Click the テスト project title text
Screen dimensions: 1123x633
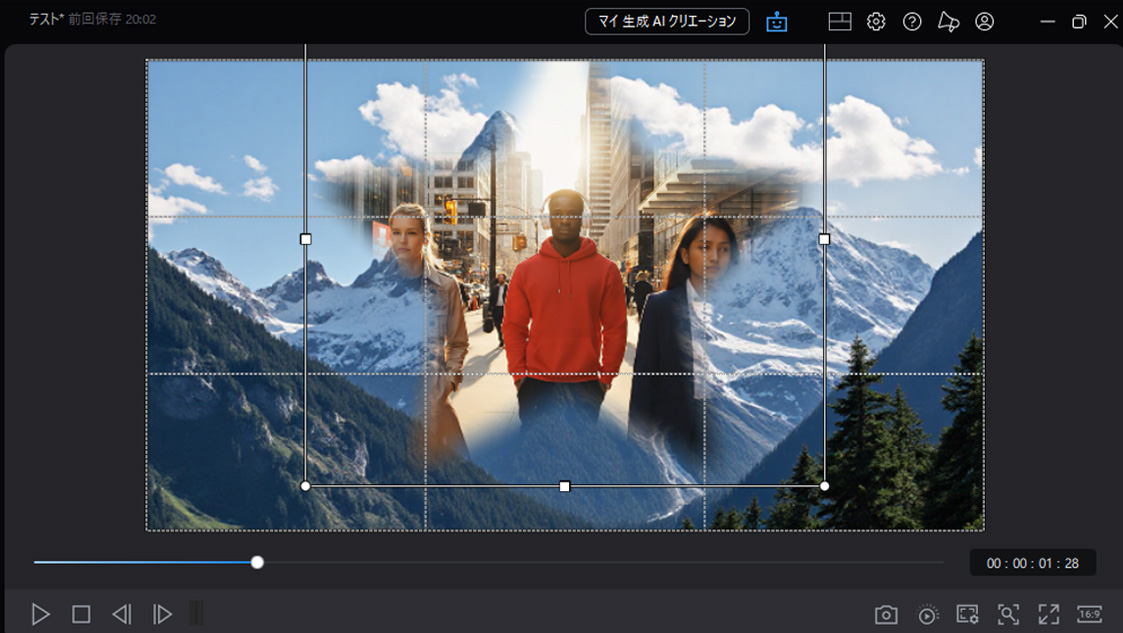point(40,17)
